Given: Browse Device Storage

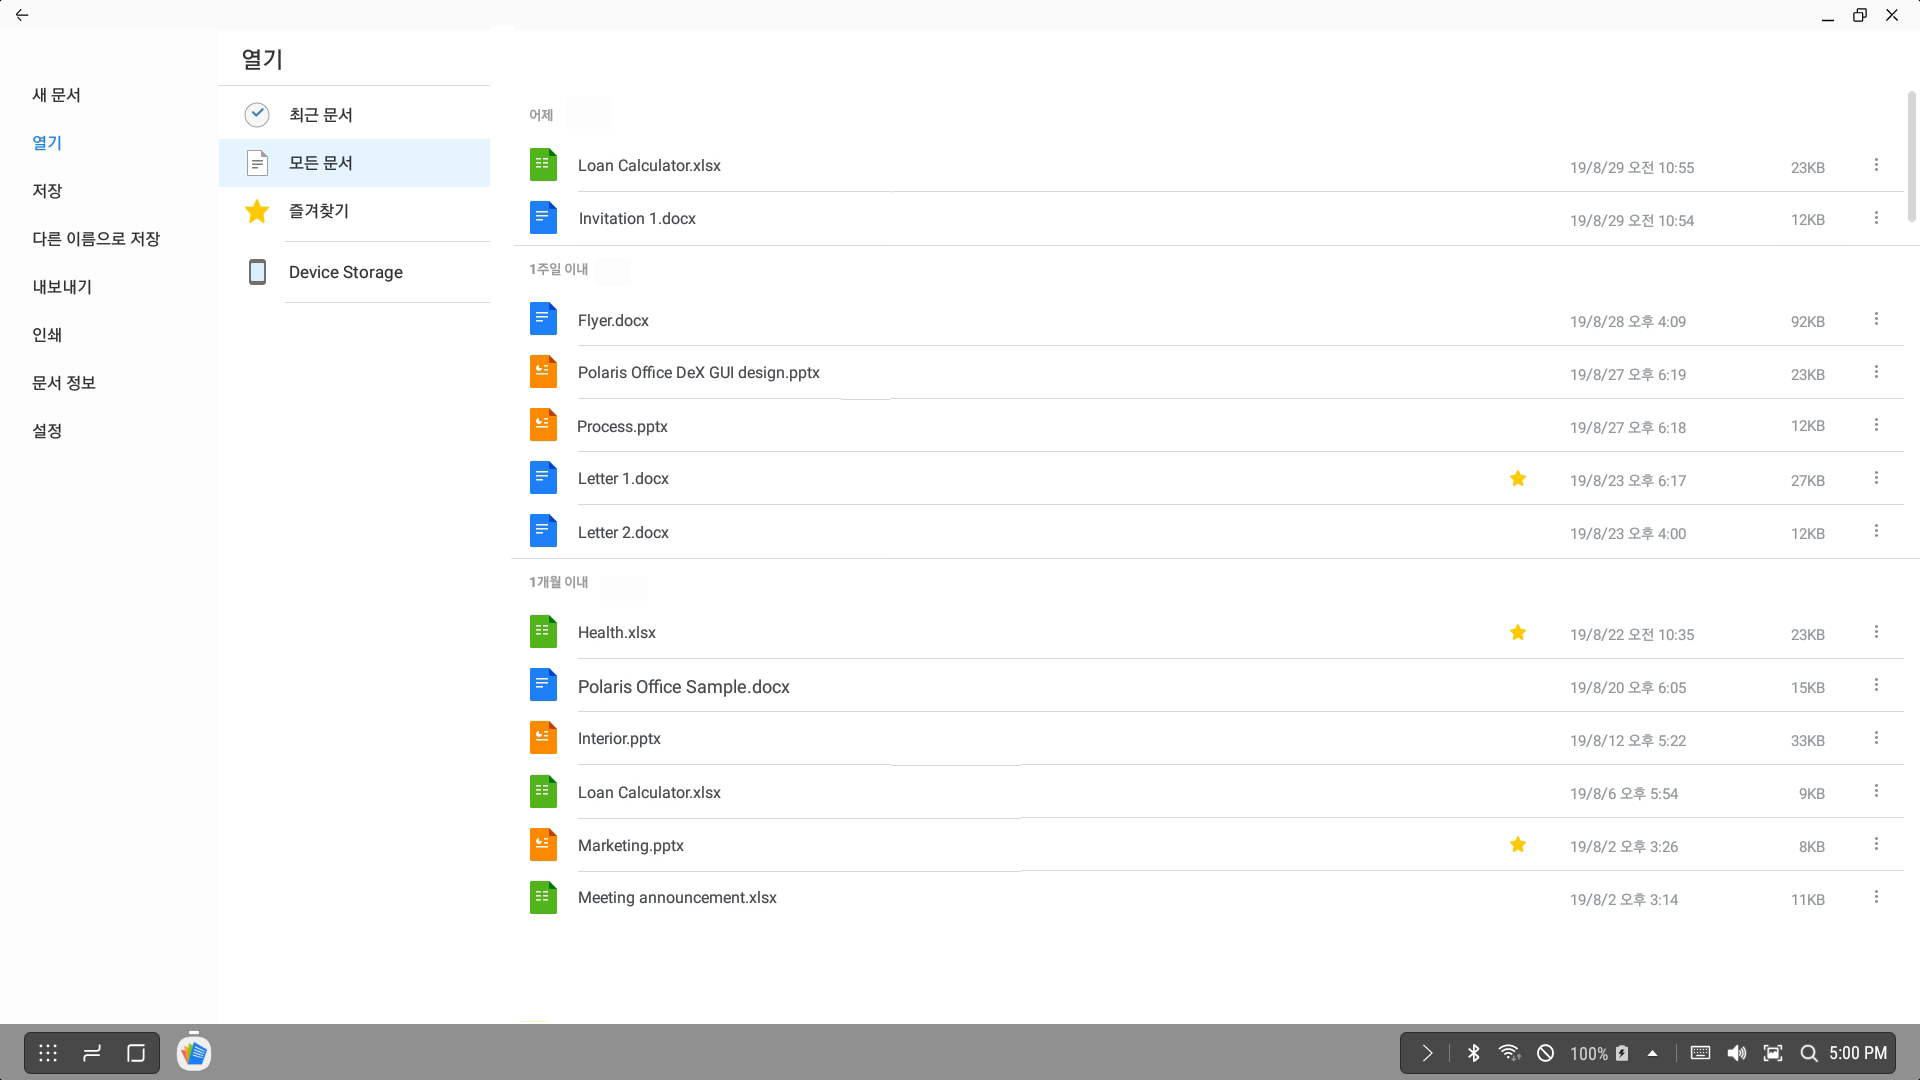Looking at the screenshot, I should click(354, 272).
